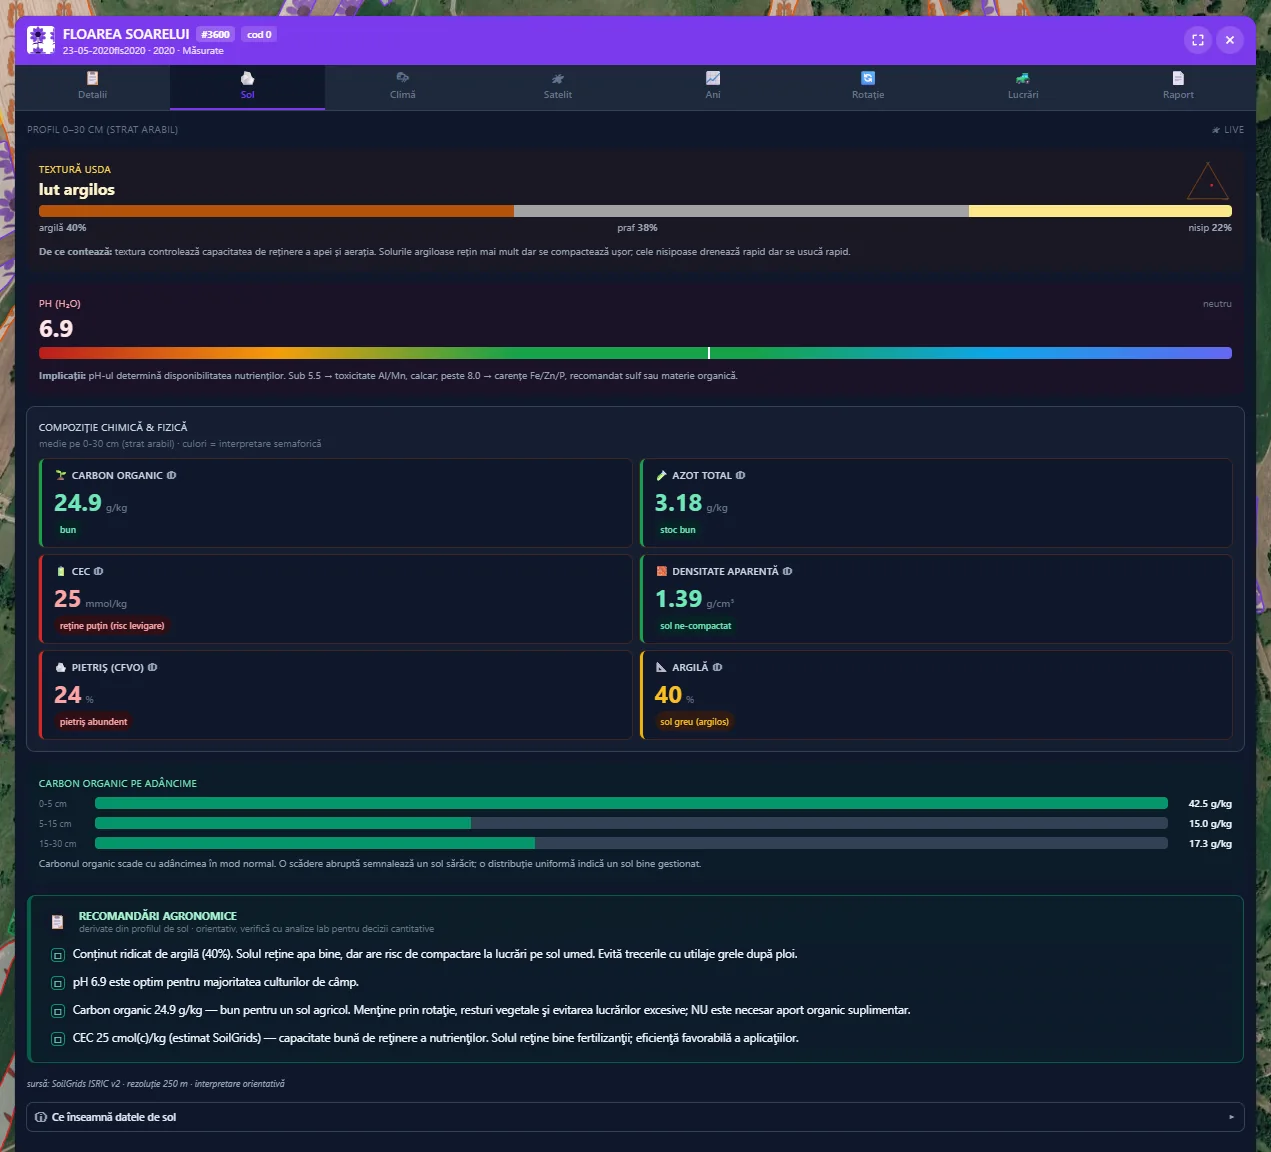Tick the Carbon organic 24.9 g/kg recommendation

[x=58, y=1011]
